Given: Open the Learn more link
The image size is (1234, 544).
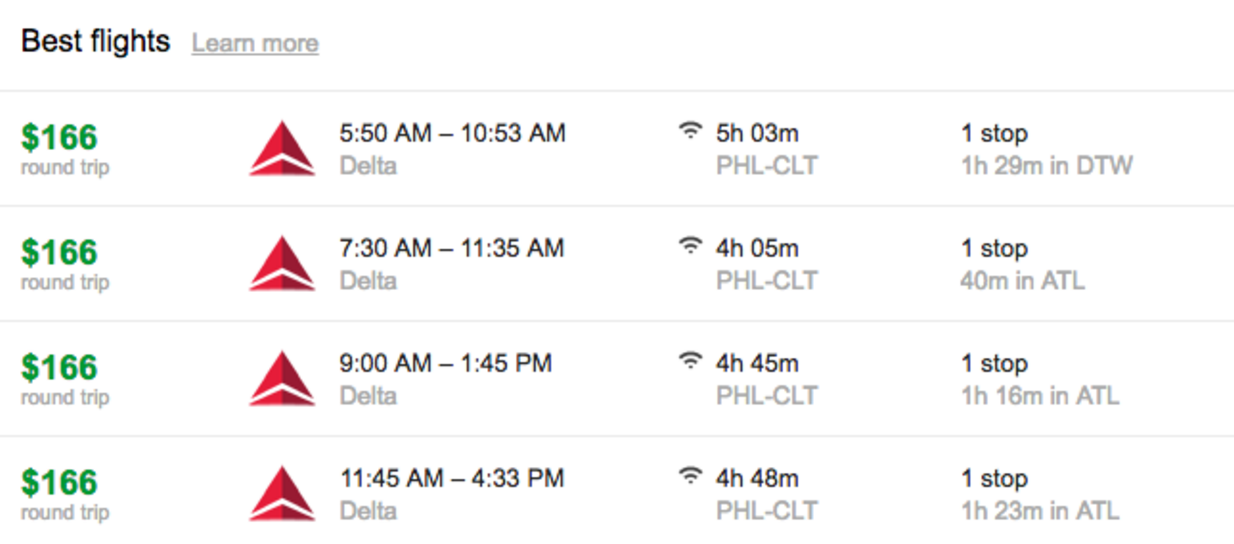Looking at the screenshot, I should 255,44.
